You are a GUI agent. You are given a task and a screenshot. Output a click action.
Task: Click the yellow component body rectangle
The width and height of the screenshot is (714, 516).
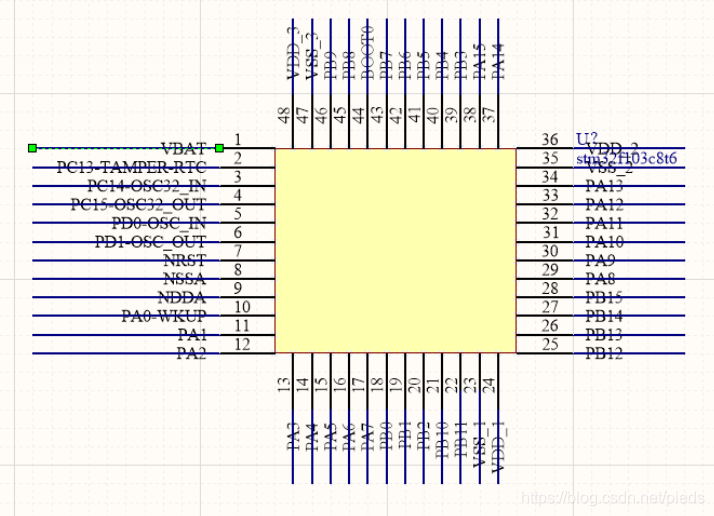(395, 251)
